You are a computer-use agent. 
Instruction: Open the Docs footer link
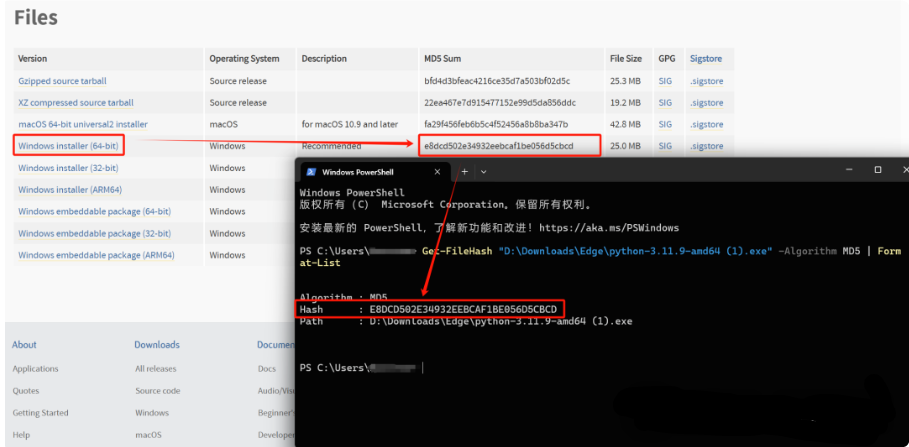pos(267,369)
